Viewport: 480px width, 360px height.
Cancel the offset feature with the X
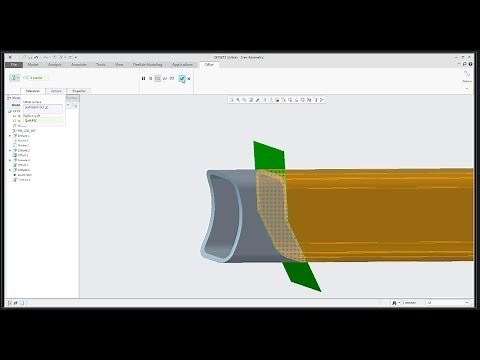point(189,79)
